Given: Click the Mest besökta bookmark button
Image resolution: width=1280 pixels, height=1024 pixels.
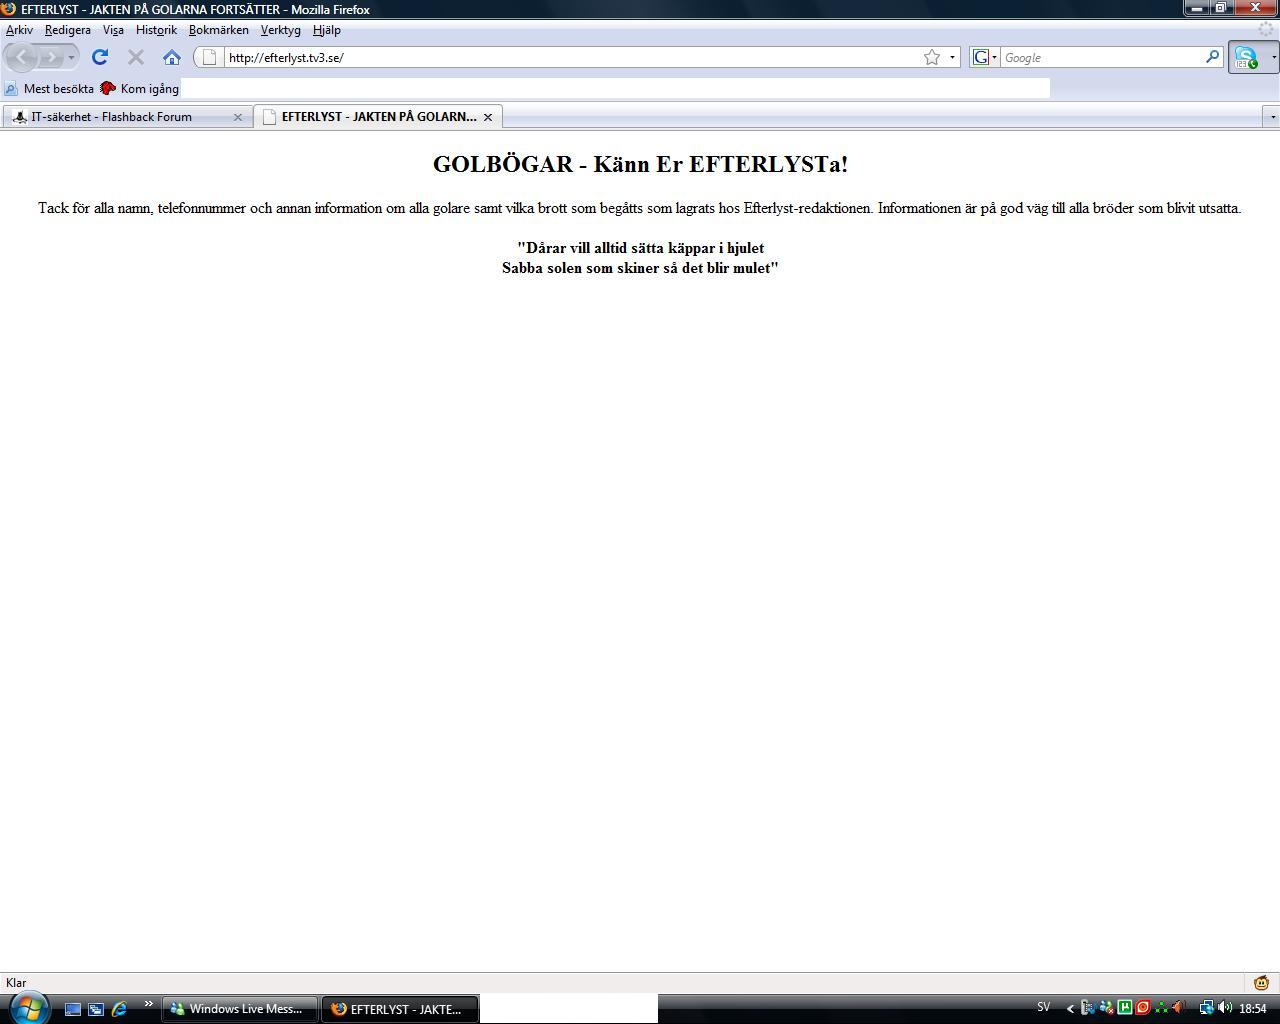Looking at the screenshot, I should tap(50, 89).
